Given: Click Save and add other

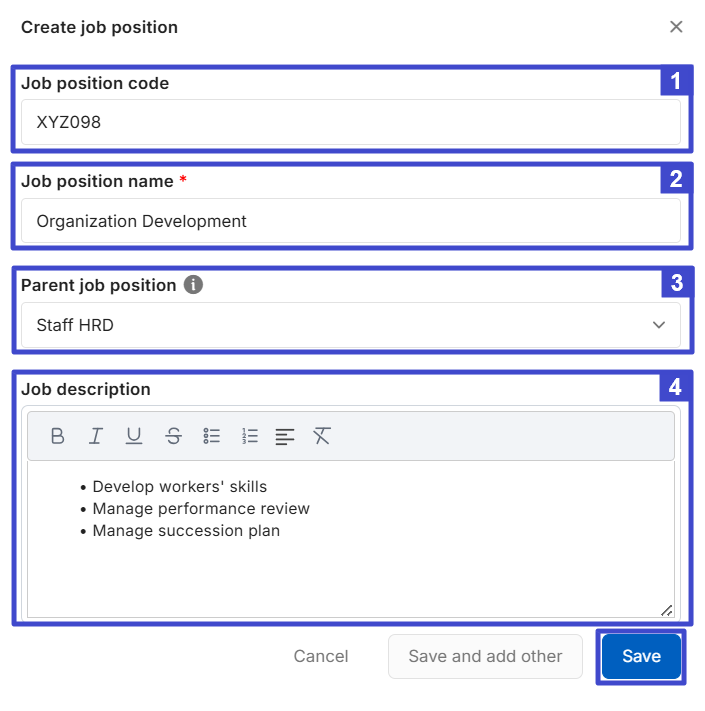Looking at the screenshot, I should (x=485, y=657).
